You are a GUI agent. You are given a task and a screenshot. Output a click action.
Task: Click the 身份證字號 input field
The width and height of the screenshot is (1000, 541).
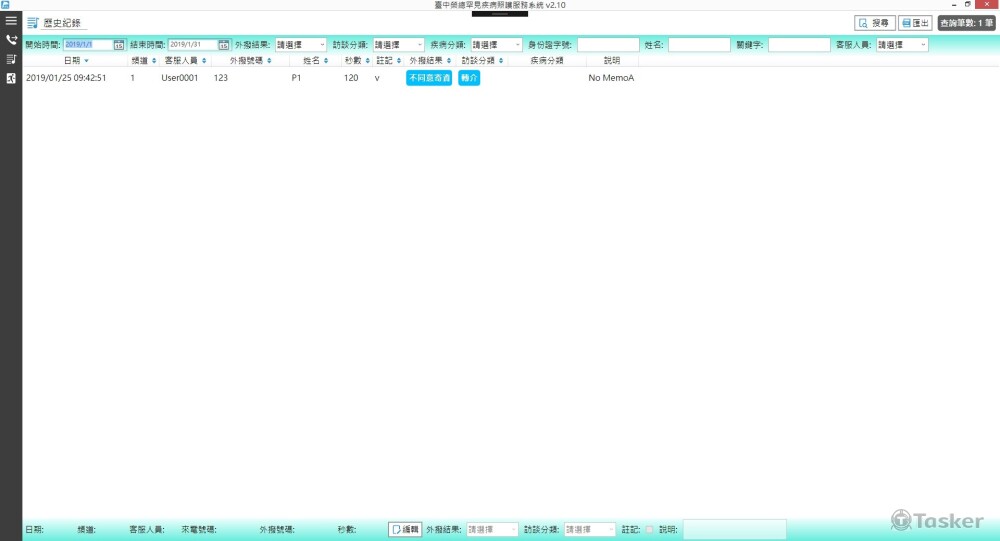point(608,45)
